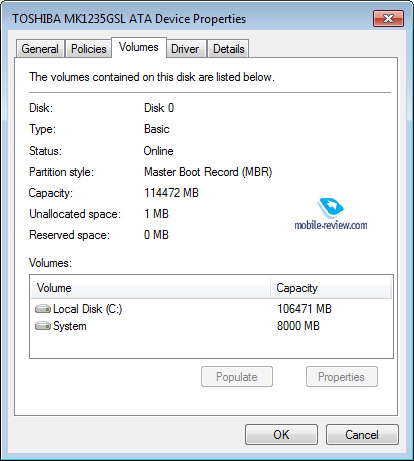Click the mobile-review.com watermark text
Viewport: 414px width, 461px height.
(x=331, y=225)
